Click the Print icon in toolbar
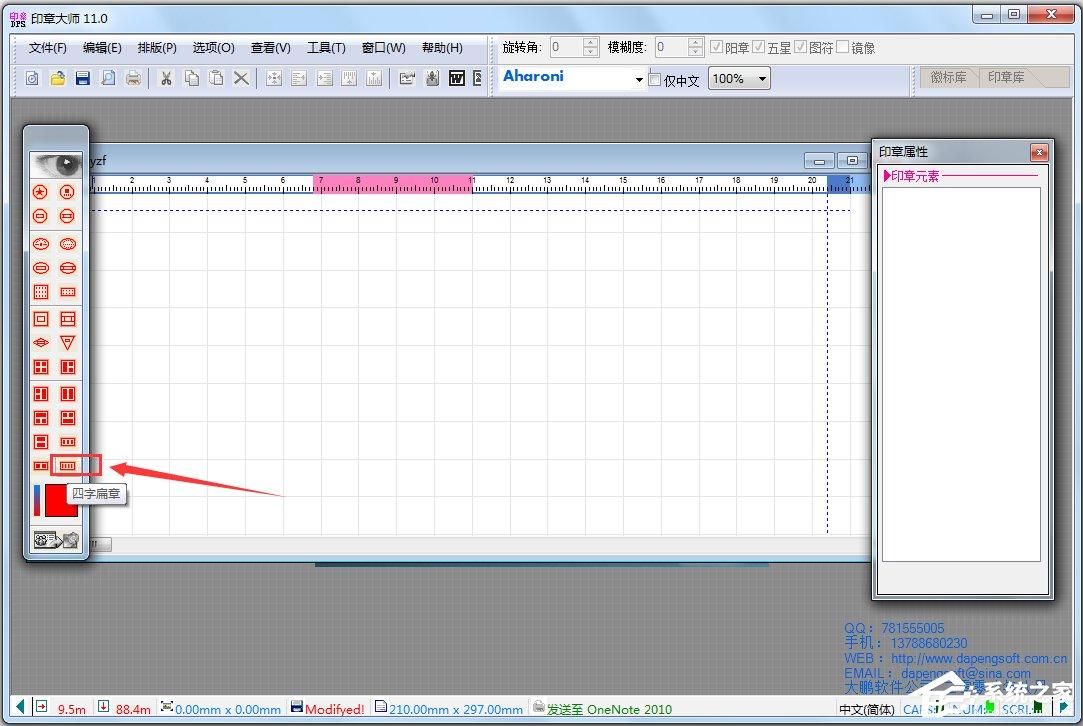1083x726 pixels. click(x=133, y=78)
